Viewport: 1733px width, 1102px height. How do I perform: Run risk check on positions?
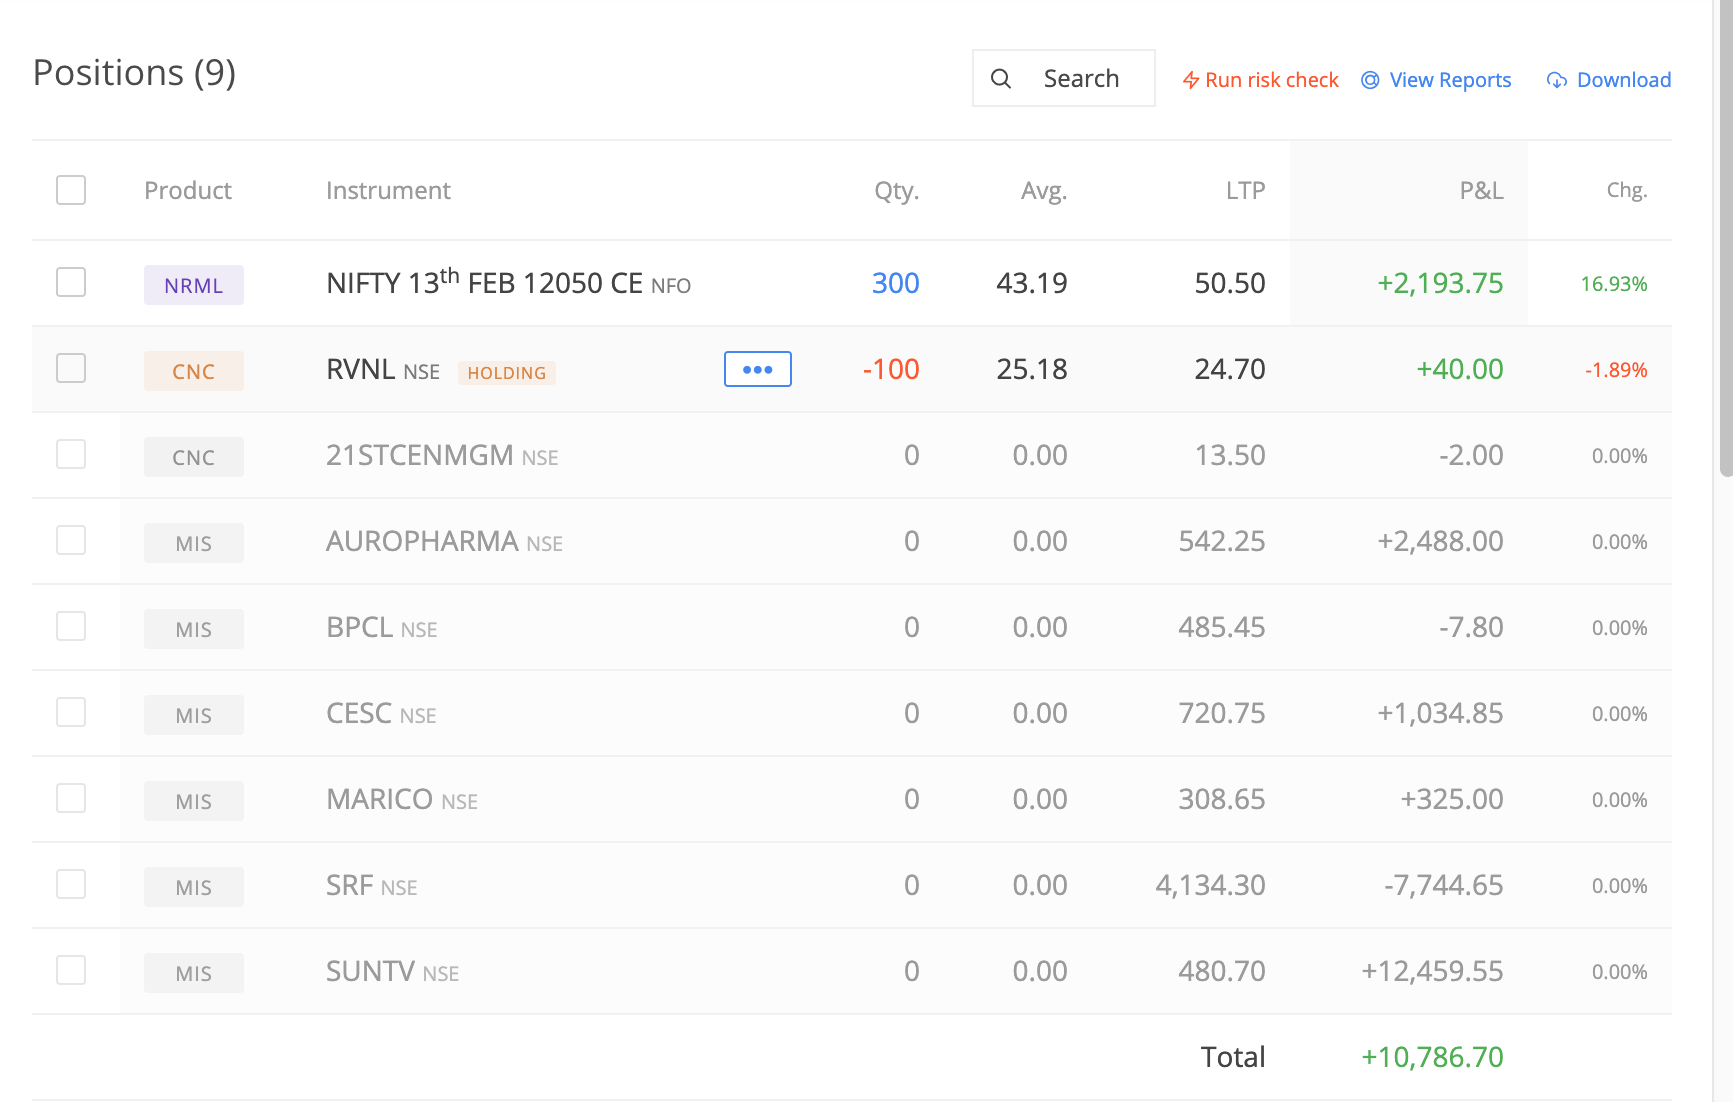click(1261, 80)
